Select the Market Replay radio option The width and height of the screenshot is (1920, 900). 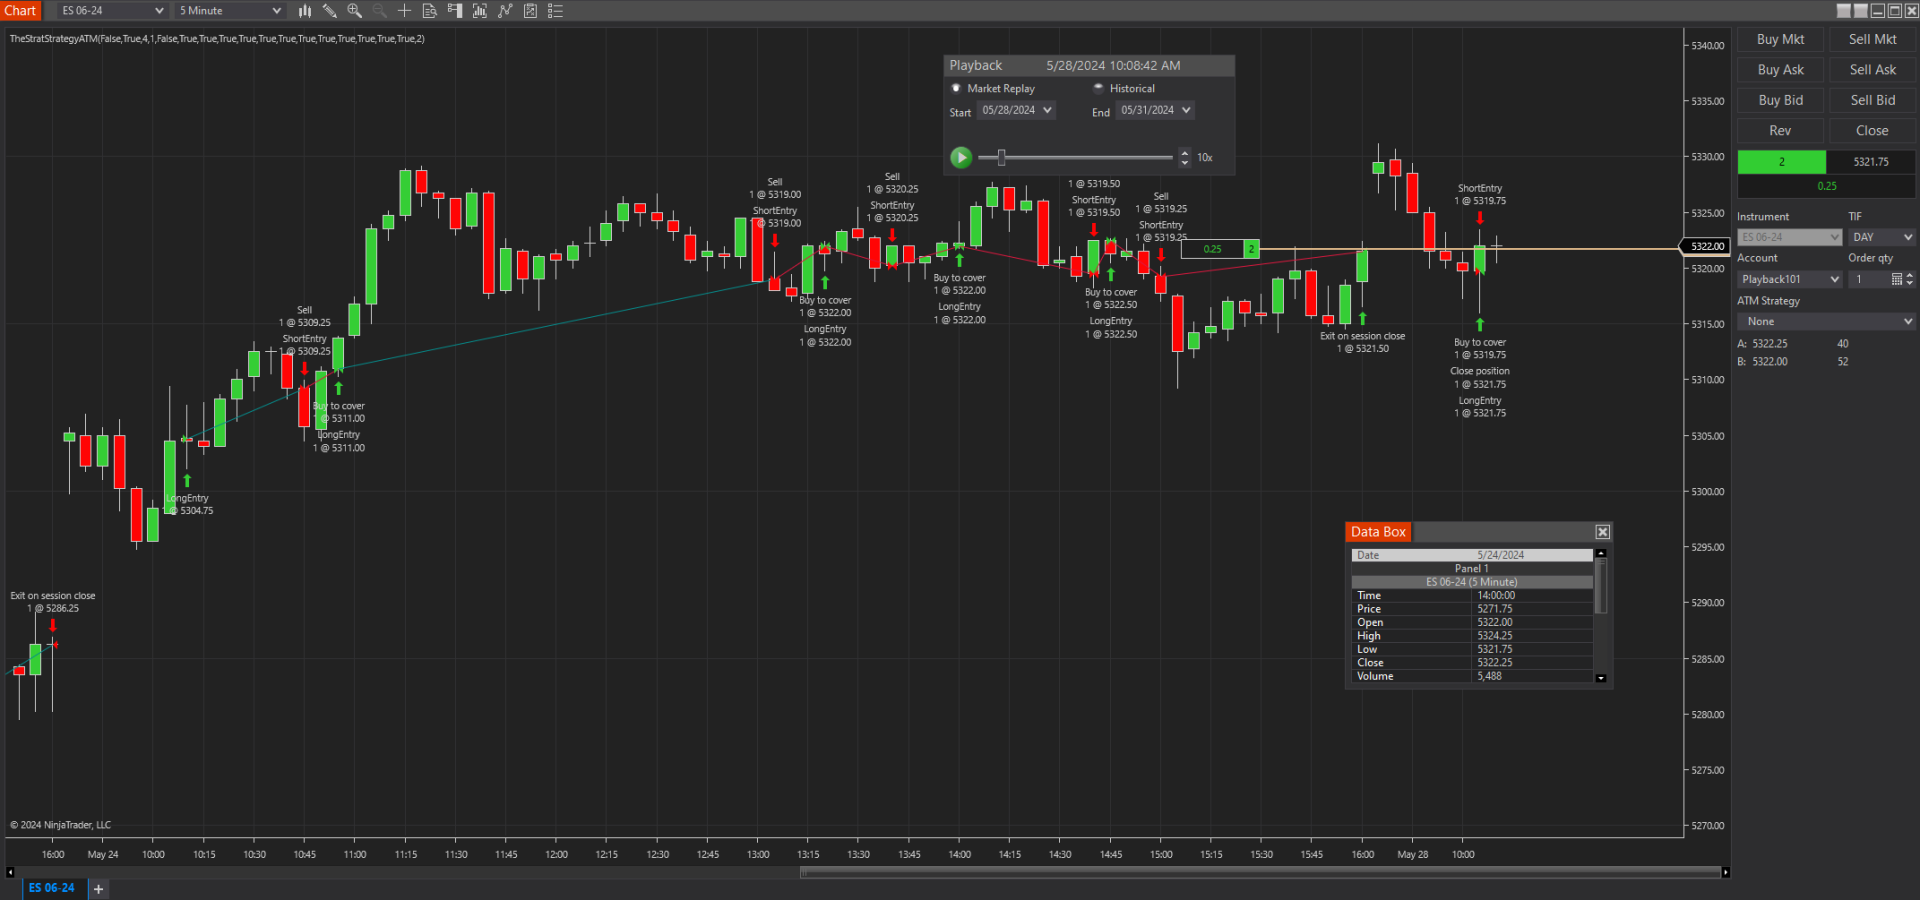(956, 88)
